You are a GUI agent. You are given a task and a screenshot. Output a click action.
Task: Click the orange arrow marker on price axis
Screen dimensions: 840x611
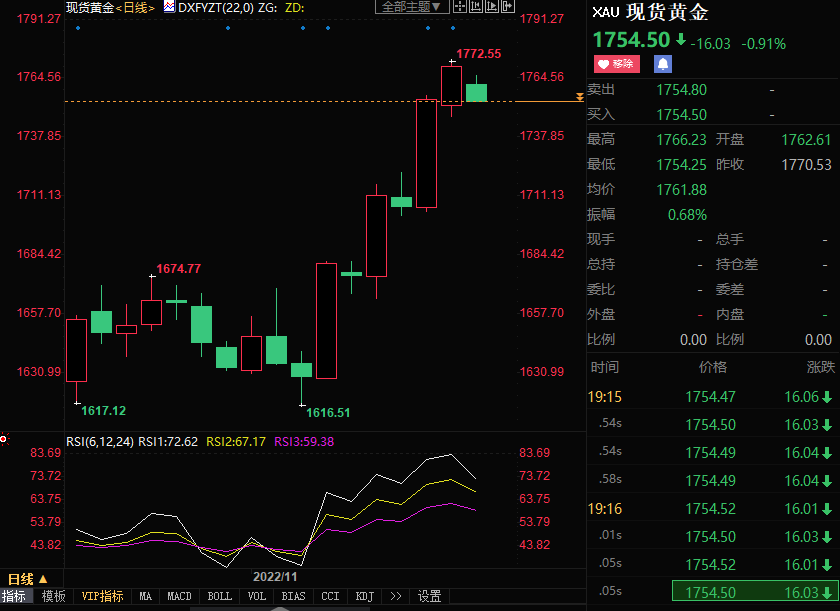pyautogui.click(x=580, y=97)
